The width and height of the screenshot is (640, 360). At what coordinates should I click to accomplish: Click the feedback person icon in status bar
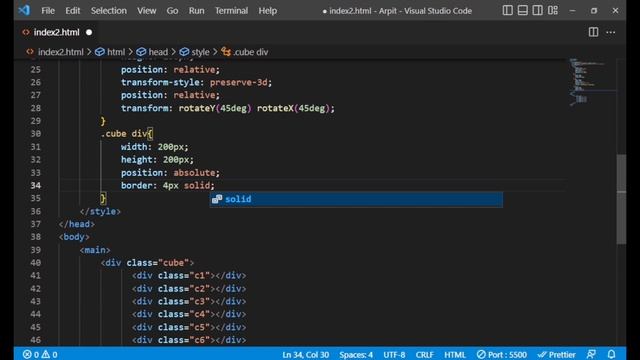591,354
